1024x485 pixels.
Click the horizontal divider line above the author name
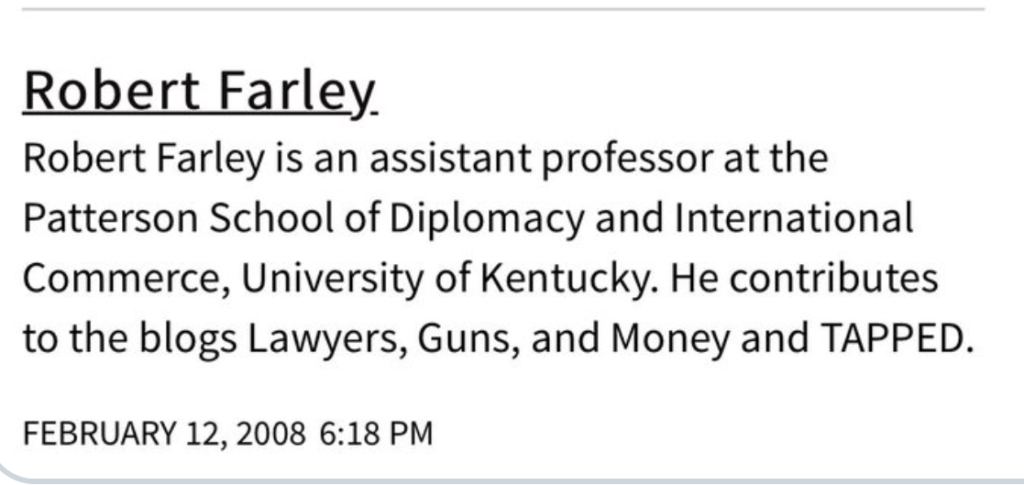[503, 9]
